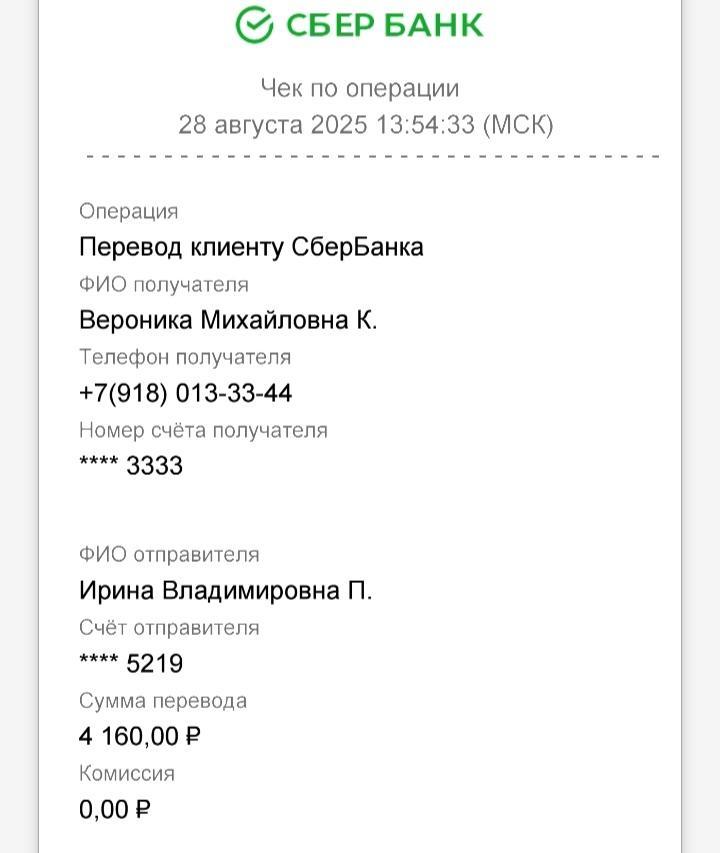Select sender name Ирина Владимировна П.
720x853 pixels.
[226, 591]
